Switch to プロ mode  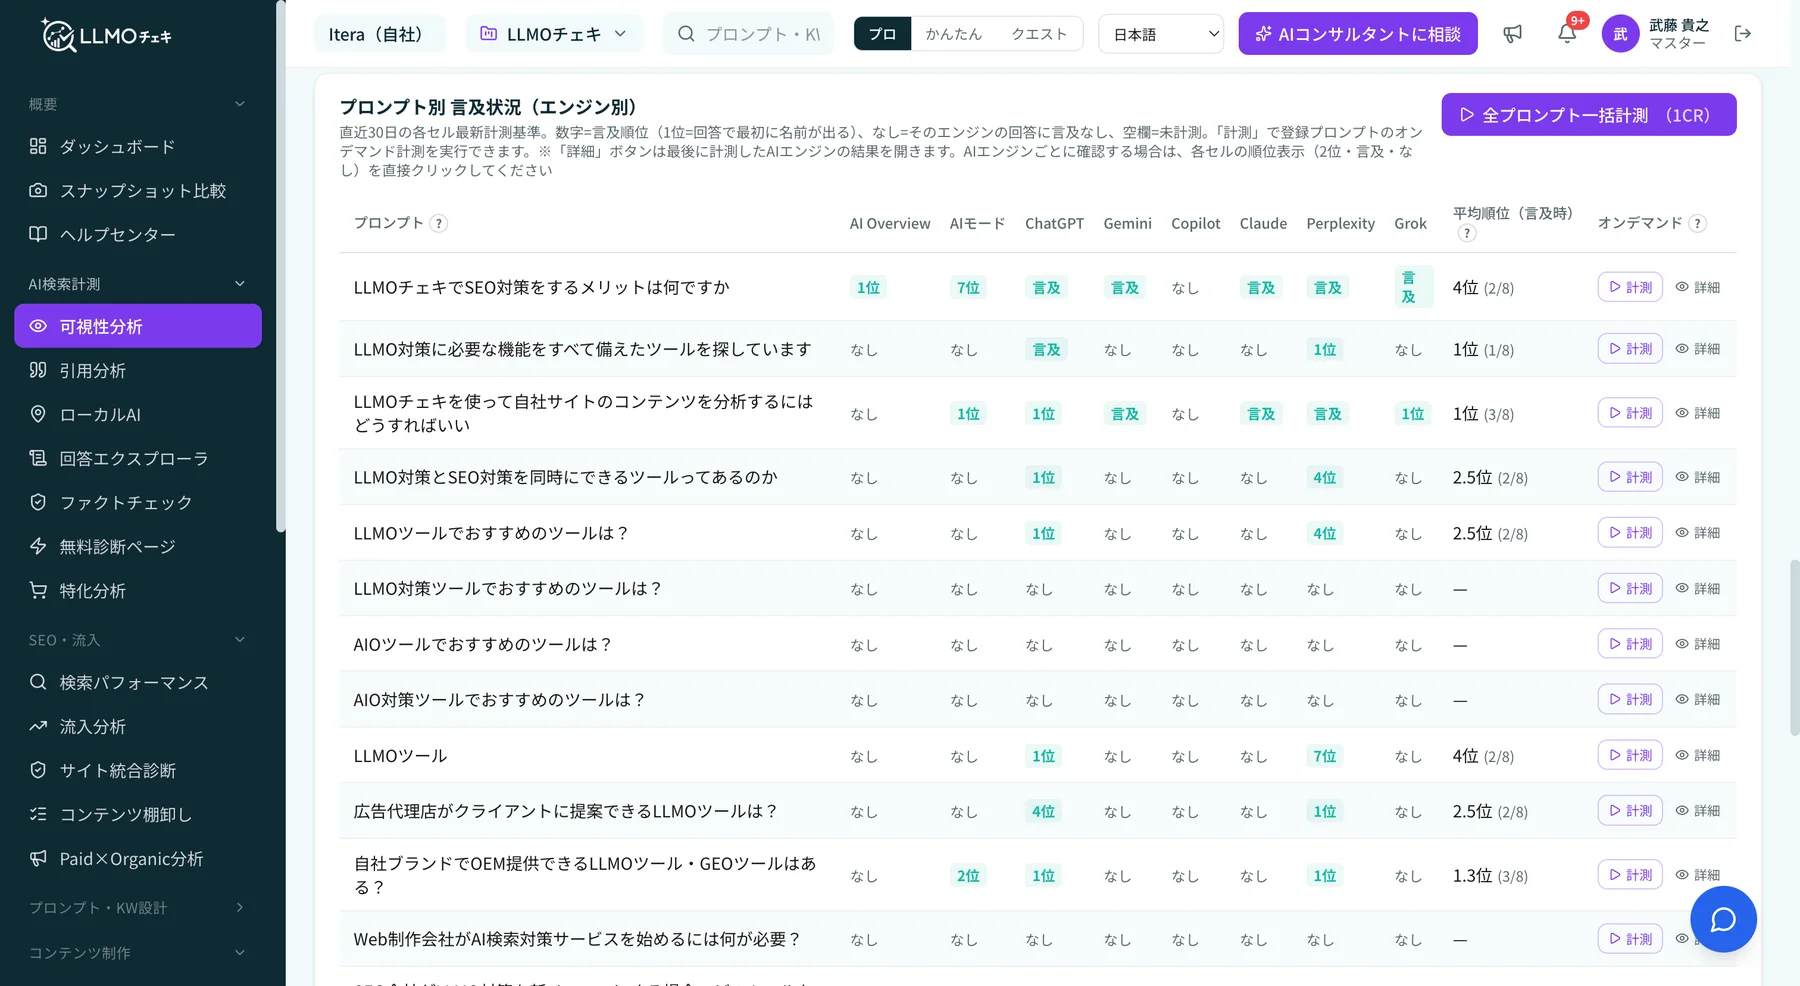(x=882, y=34)
